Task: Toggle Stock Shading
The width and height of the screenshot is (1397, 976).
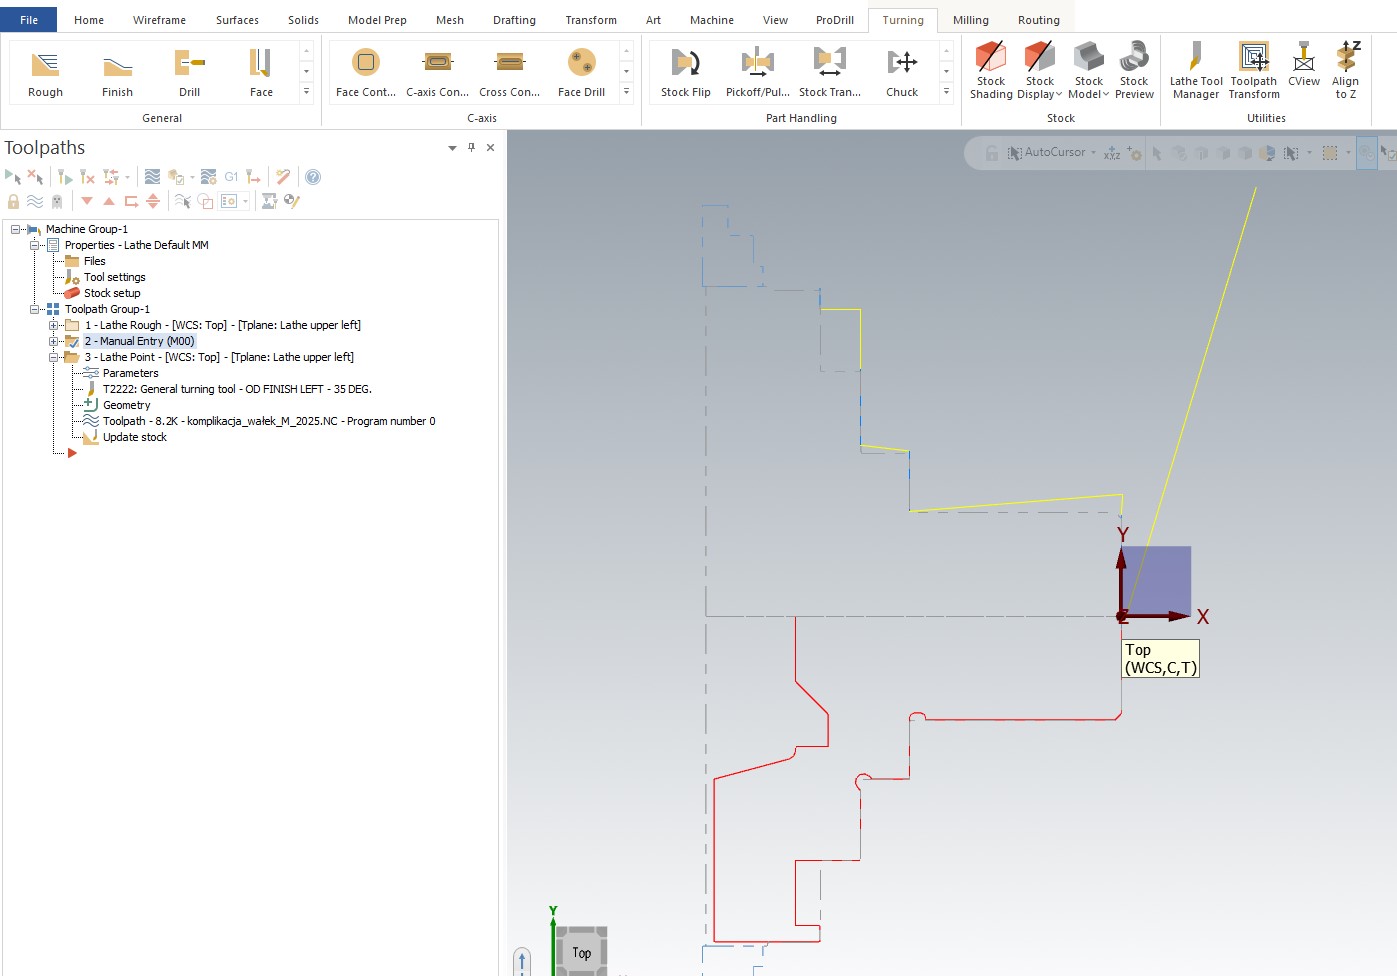Action: click(991, 71)
